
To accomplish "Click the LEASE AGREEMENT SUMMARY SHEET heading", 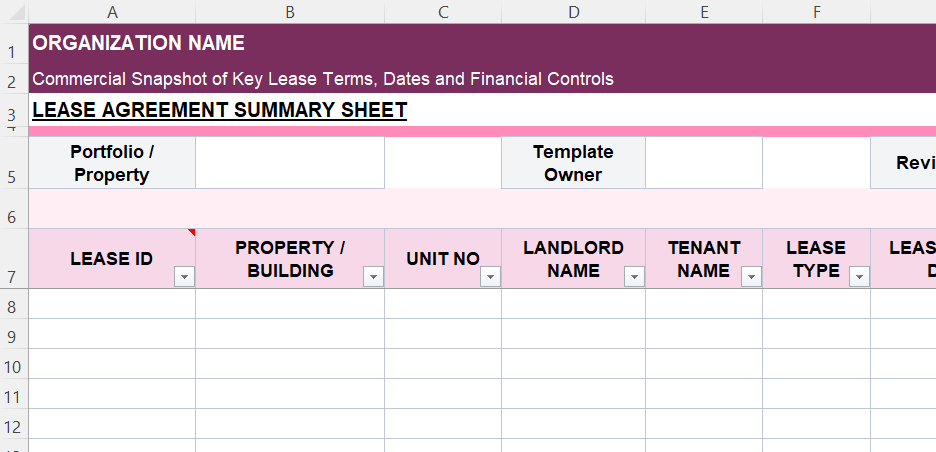I will (220, 110).
